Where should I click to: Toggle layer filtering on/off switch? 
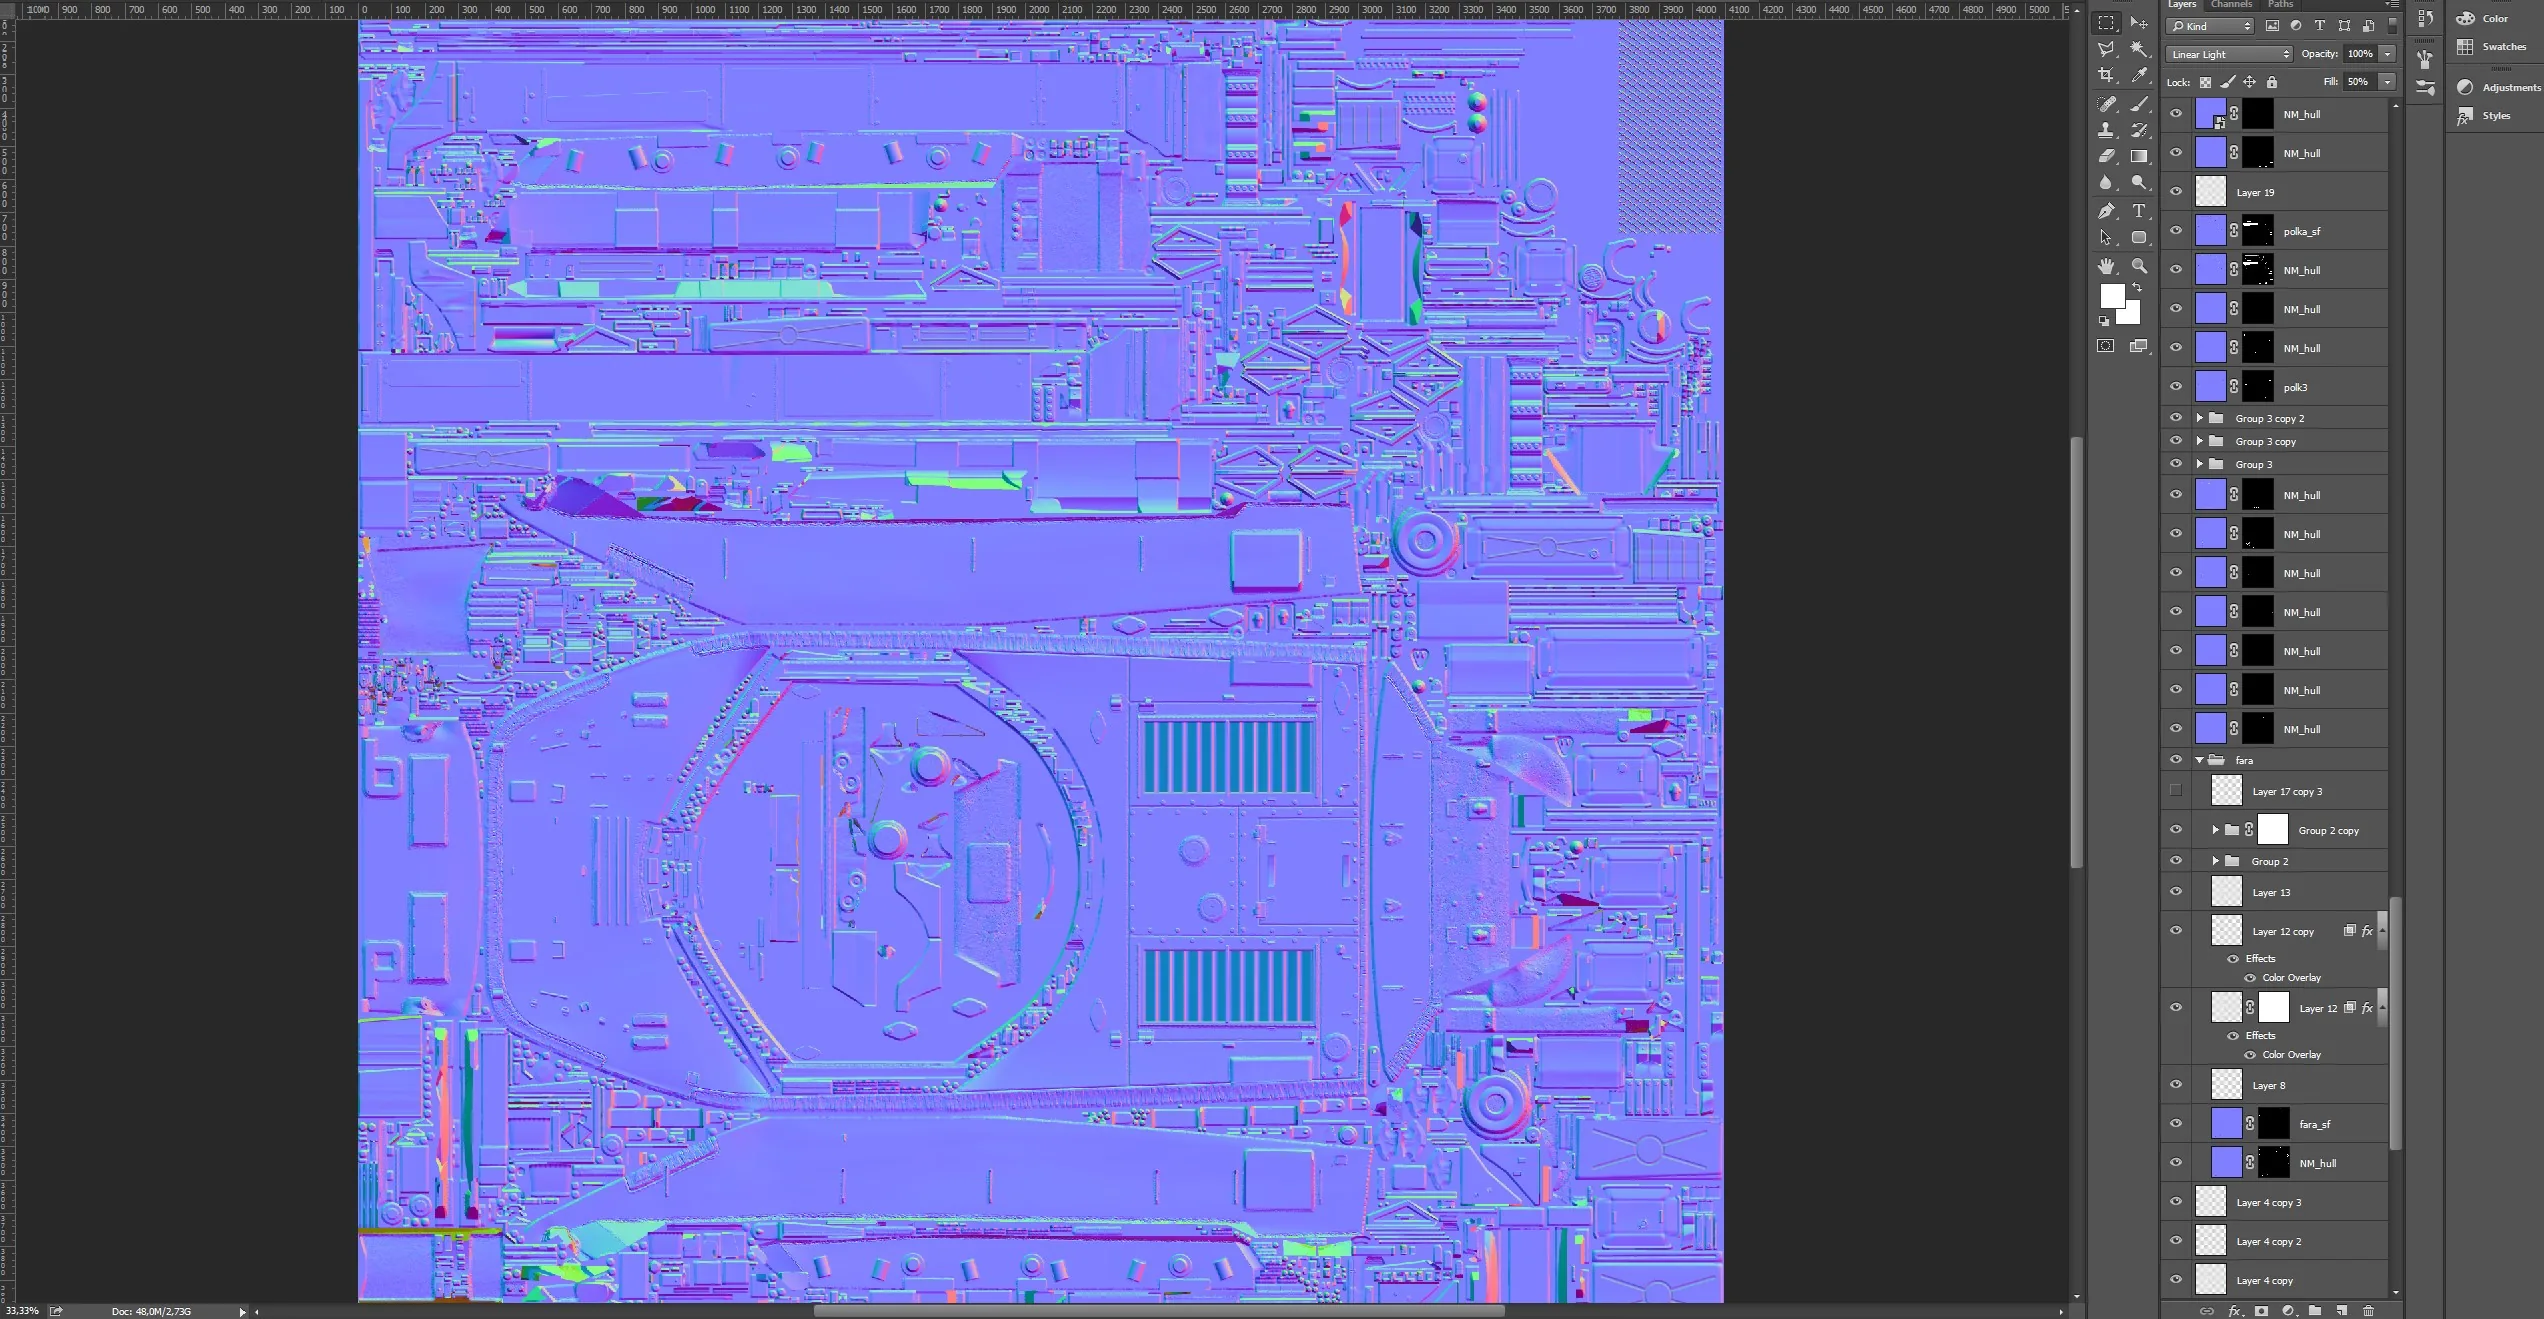(2392, 26)
